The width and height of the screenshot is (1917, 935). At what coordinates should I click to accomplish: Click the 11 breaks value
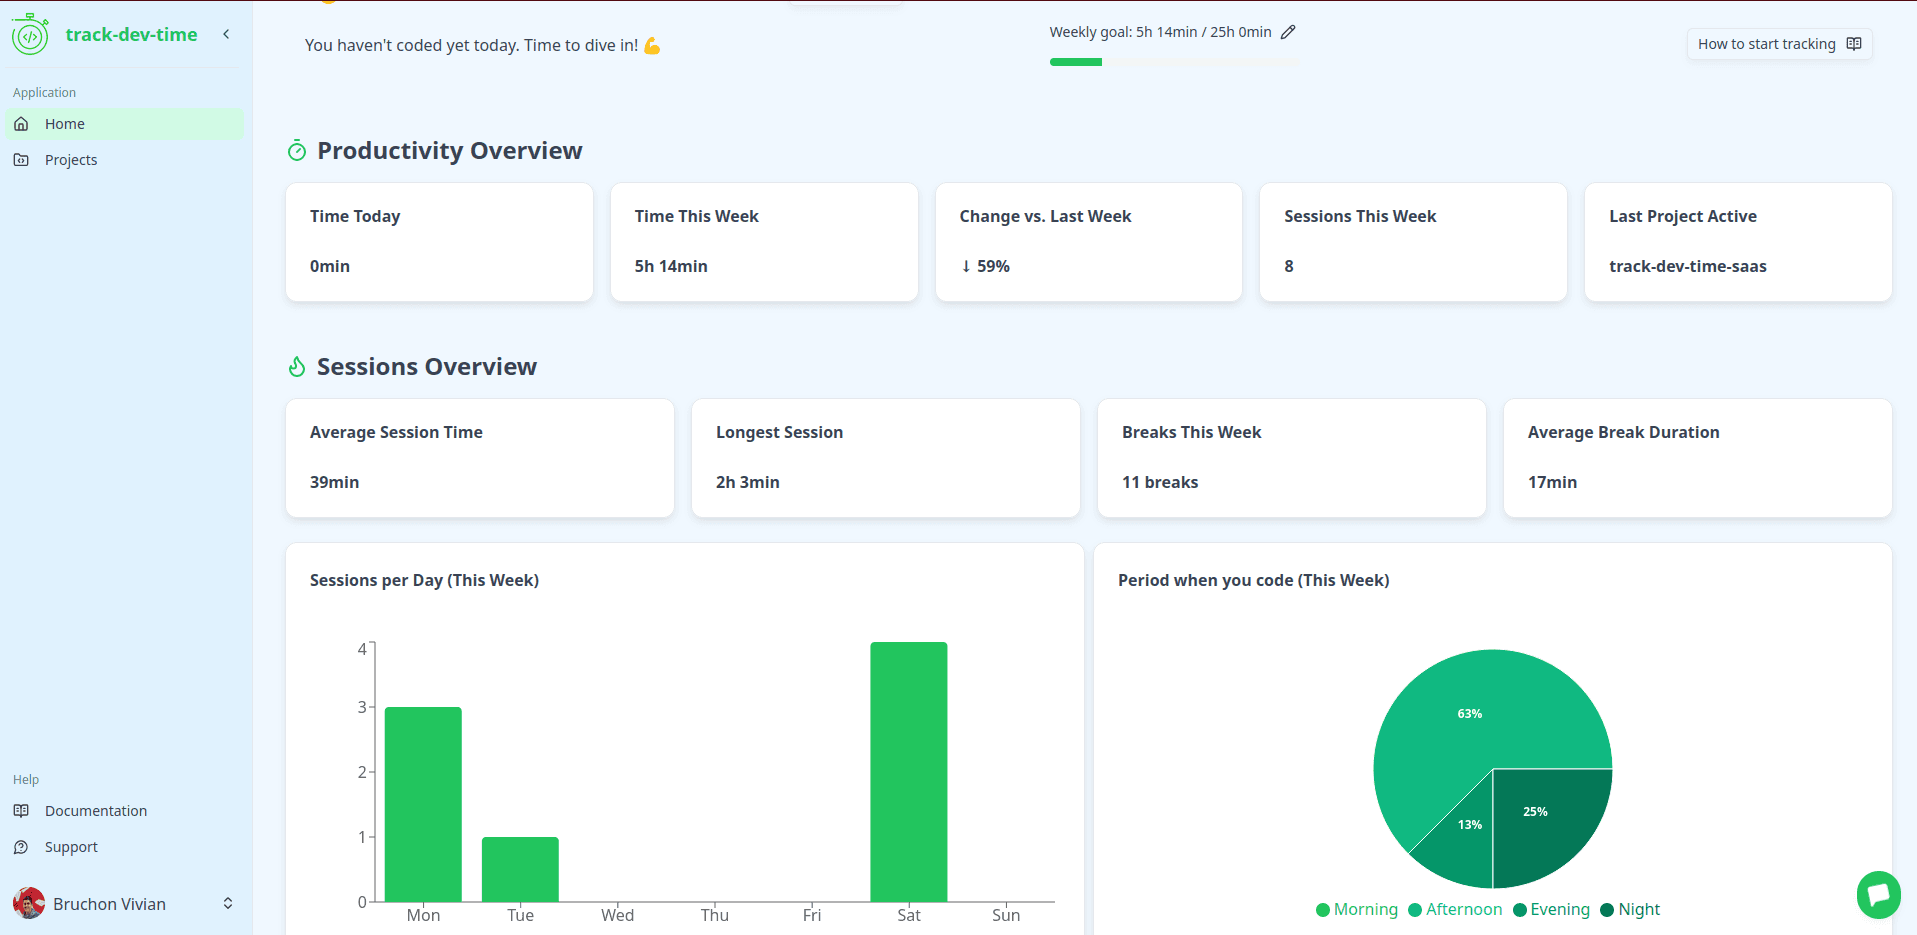(1160, 482)
